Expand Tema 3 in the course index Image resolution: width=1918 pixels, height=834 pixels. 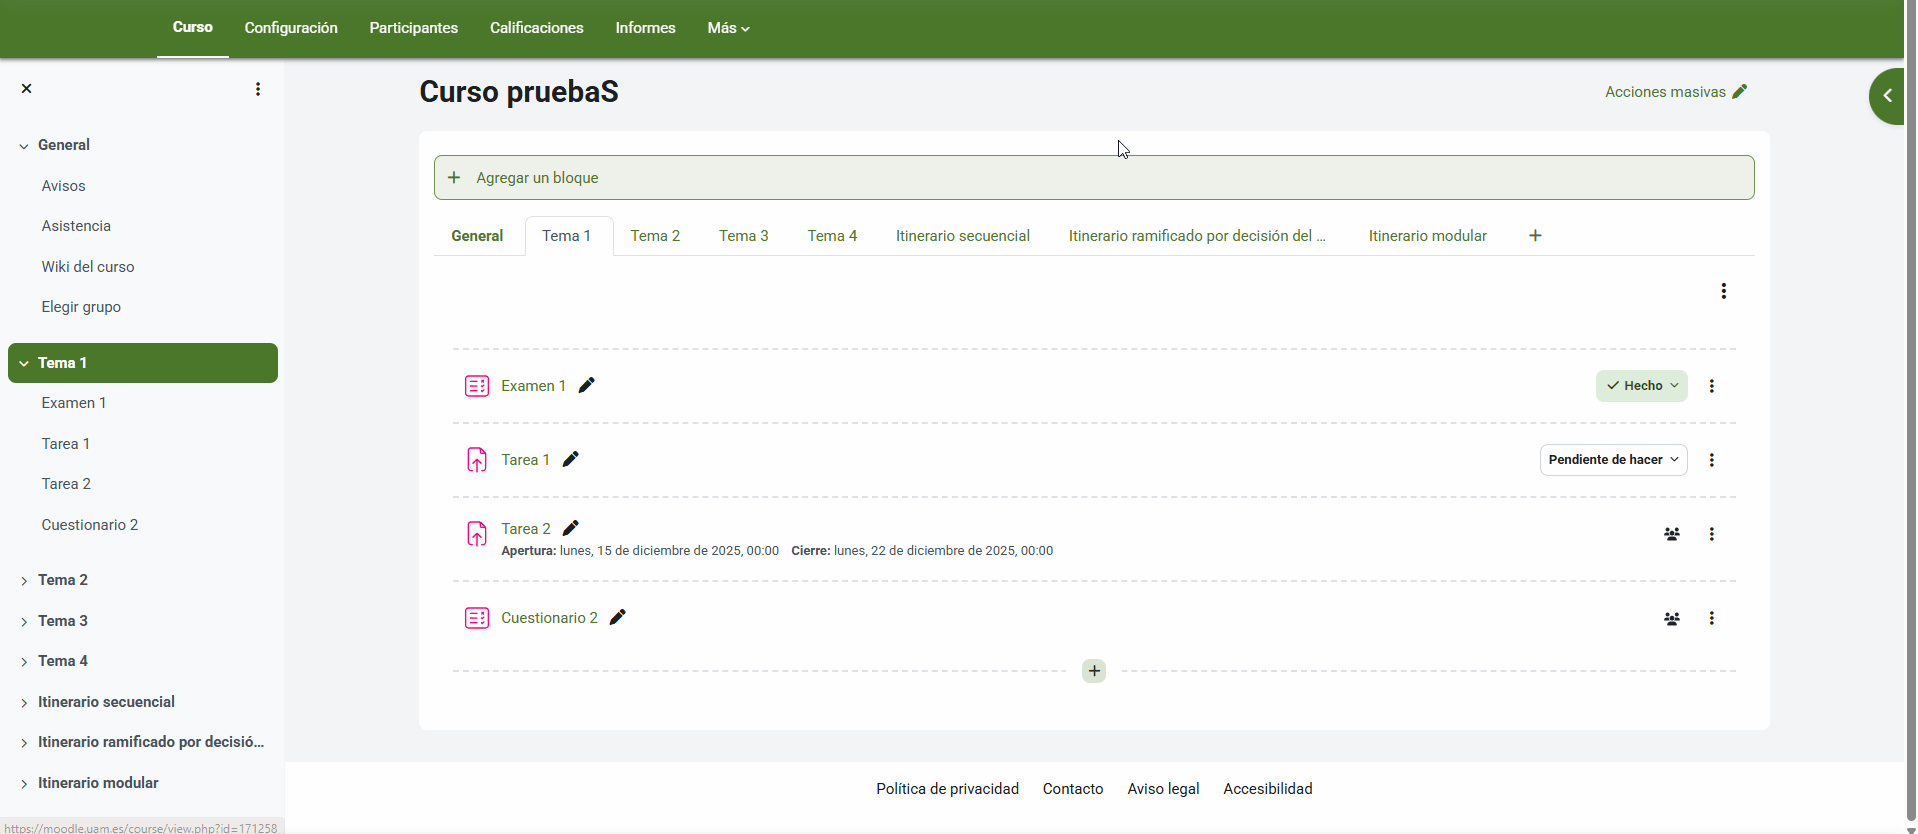[24, 622]
